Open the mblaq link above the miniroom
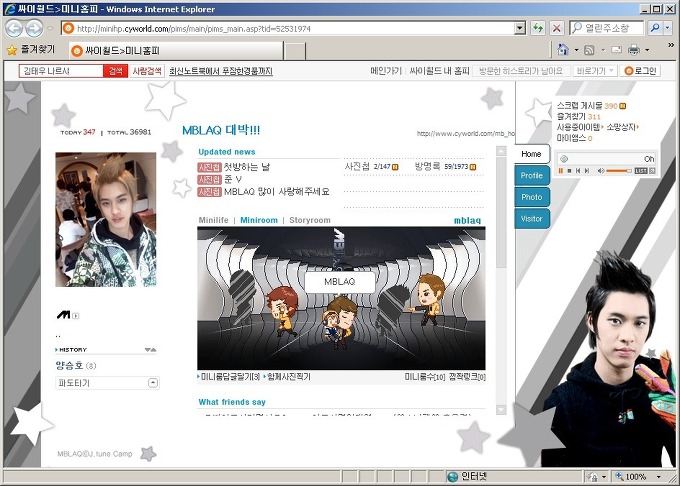Screen dimensions: 680x486 tap(467, 221)
